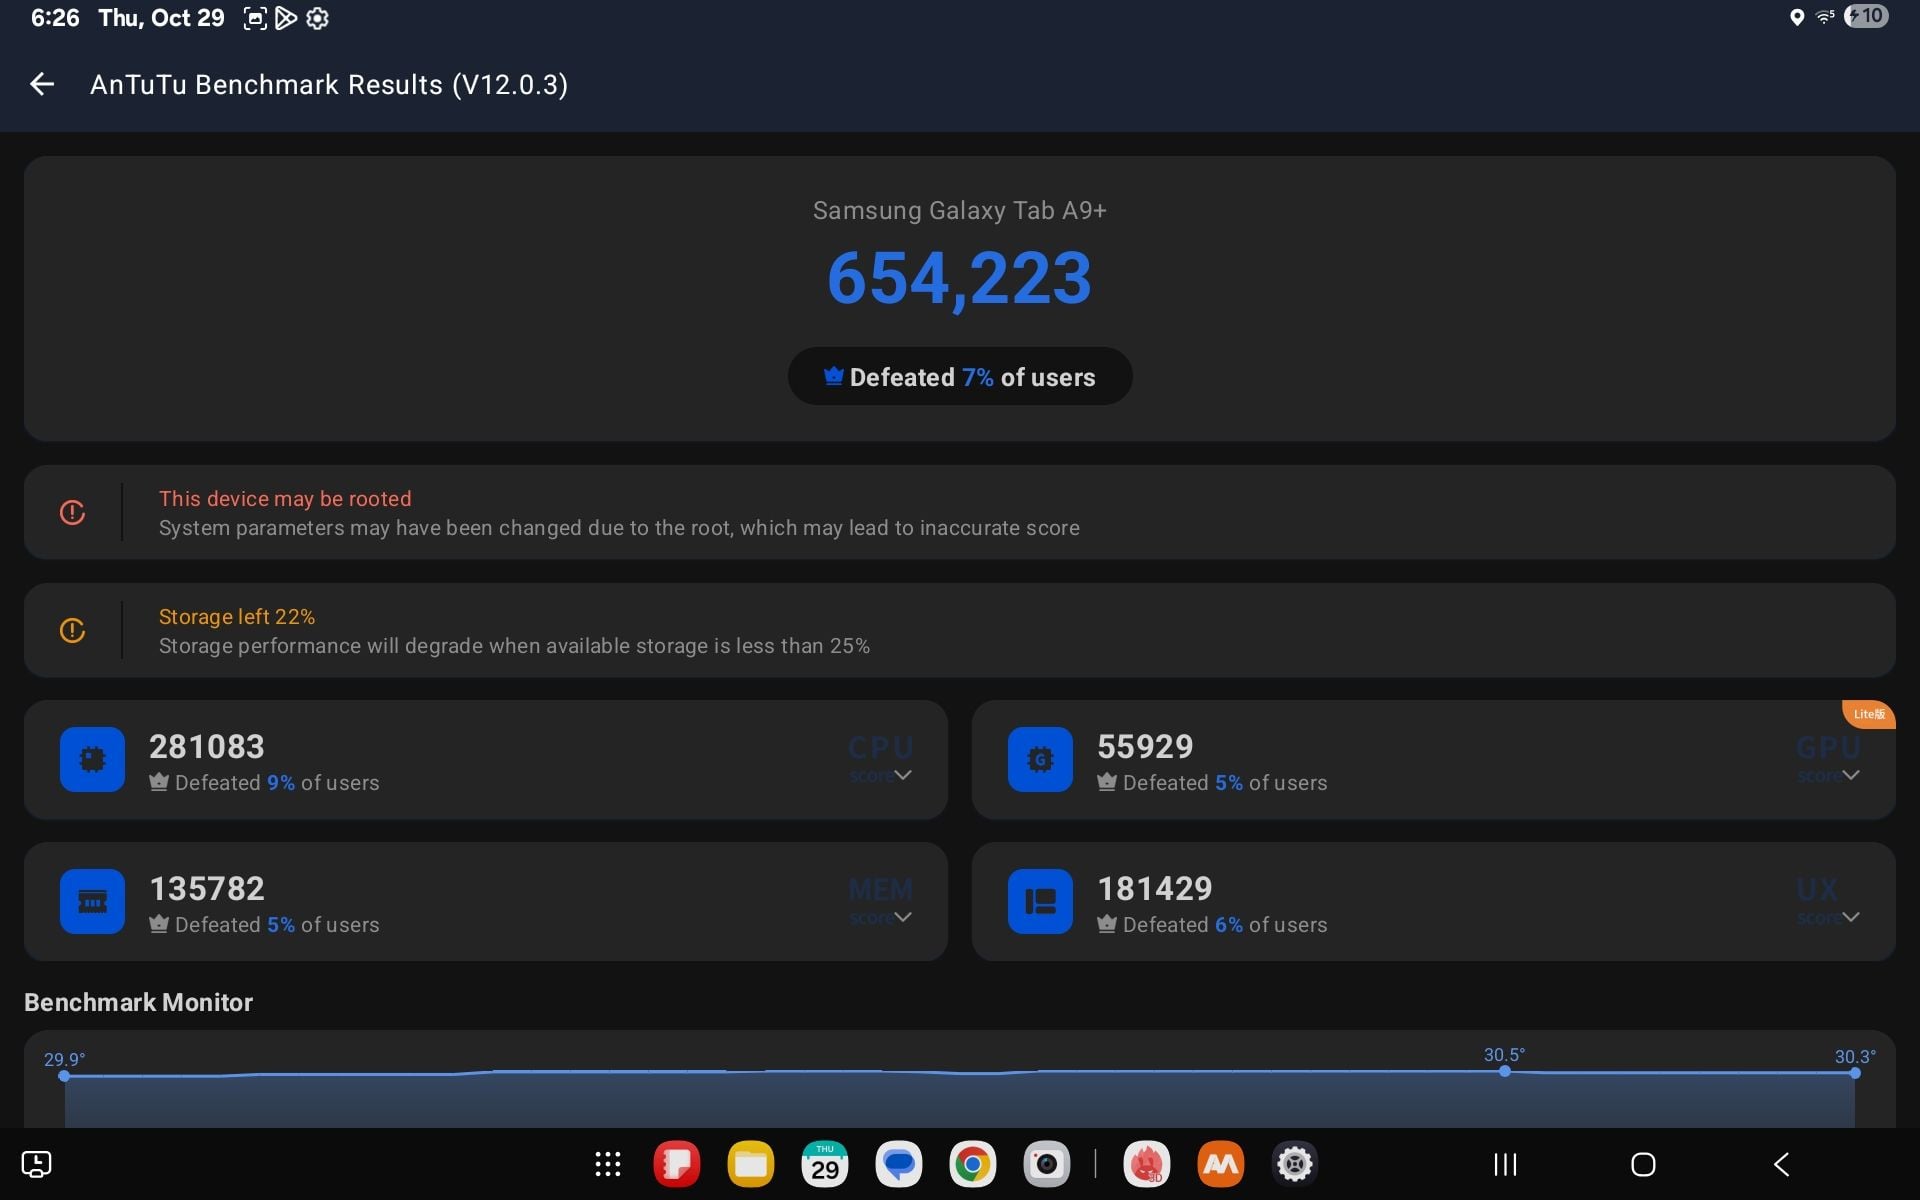The image size is (1920, 1200).
Task: Launch Chrome from the taskbar
Action: 973,1164
